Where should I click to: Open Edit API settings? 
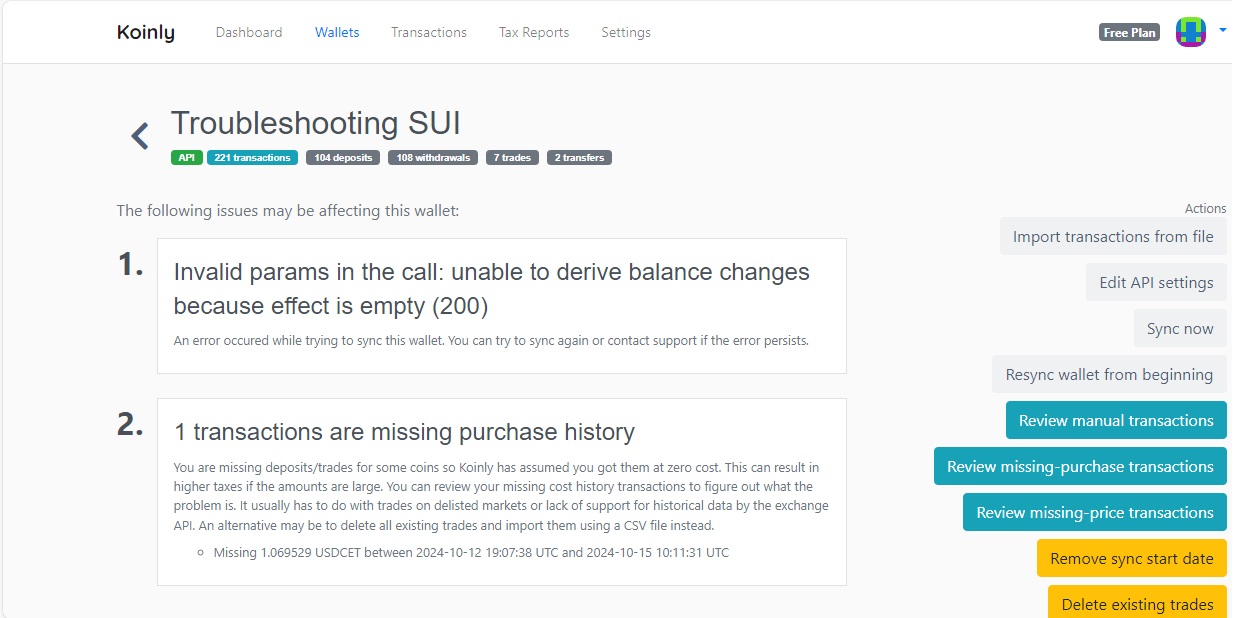coord(1156,283)
